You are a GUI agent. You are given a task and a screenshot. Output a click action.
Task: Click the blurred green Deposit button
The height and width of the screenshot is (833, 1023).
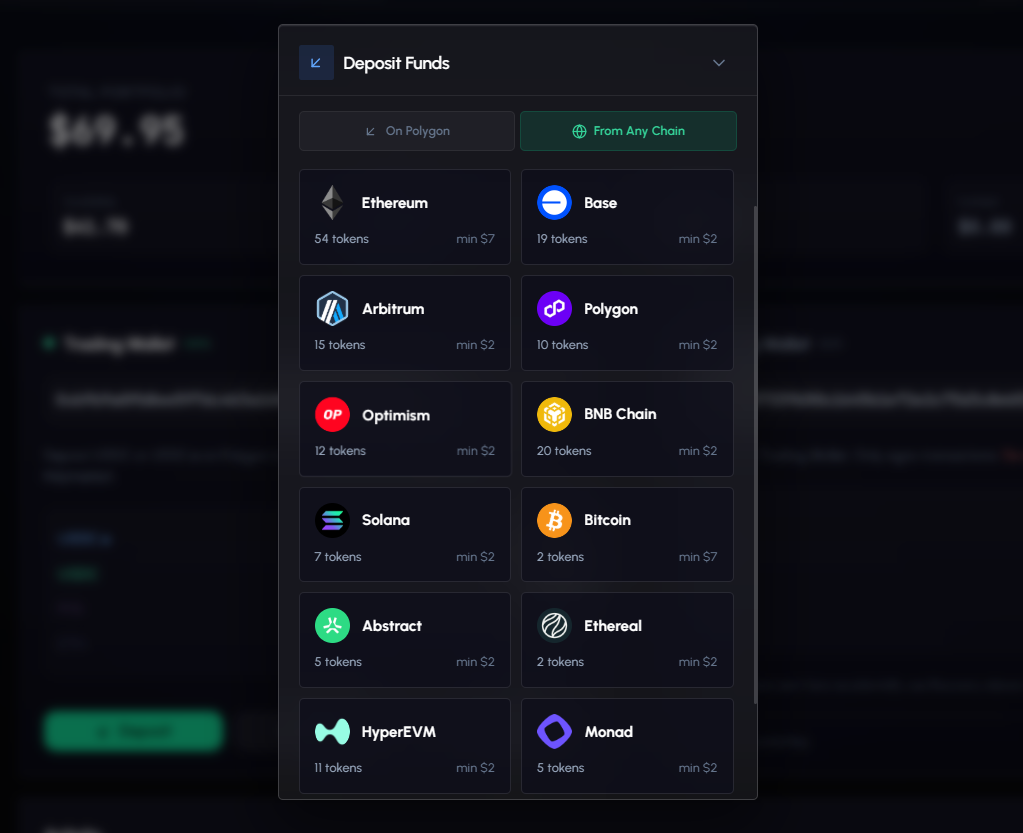coord(133,731)
